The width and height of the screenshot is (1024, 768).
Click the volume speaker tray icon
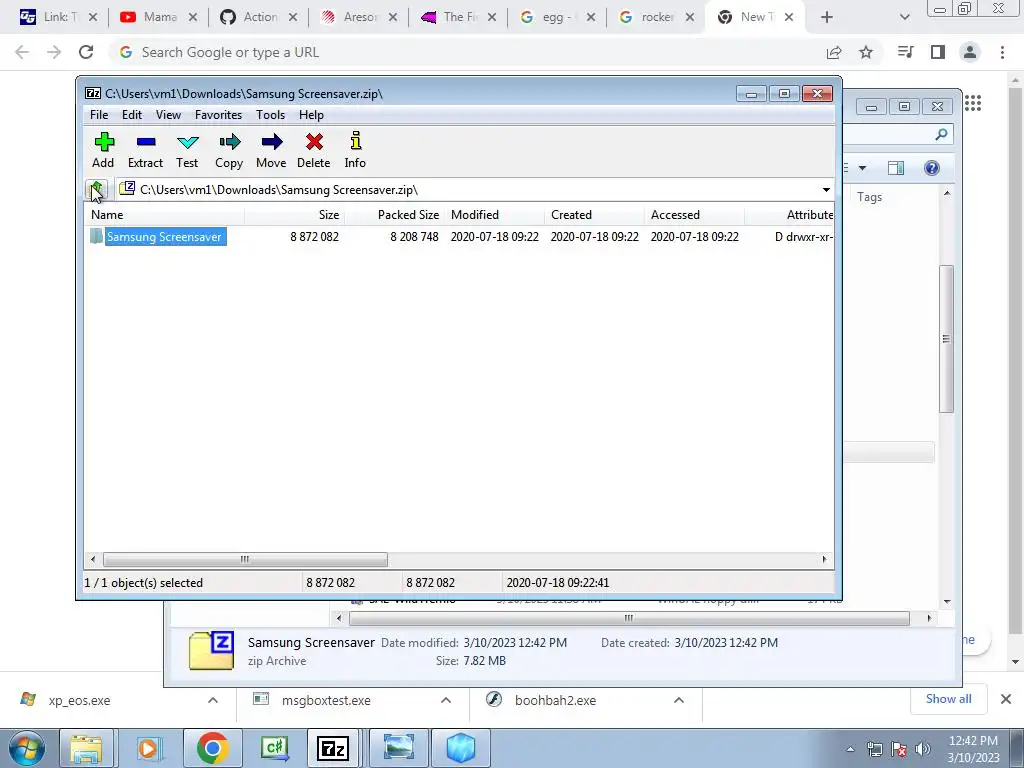923,749
